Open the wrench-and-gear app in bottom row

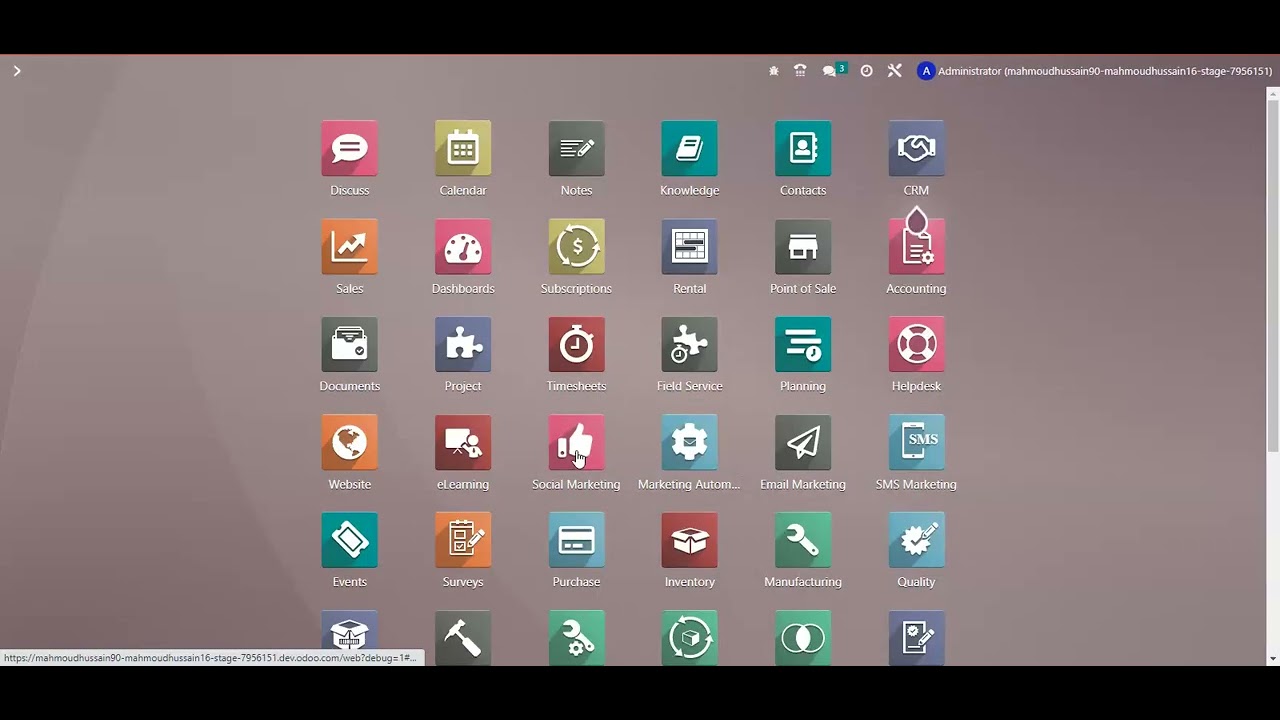point(576,638)
